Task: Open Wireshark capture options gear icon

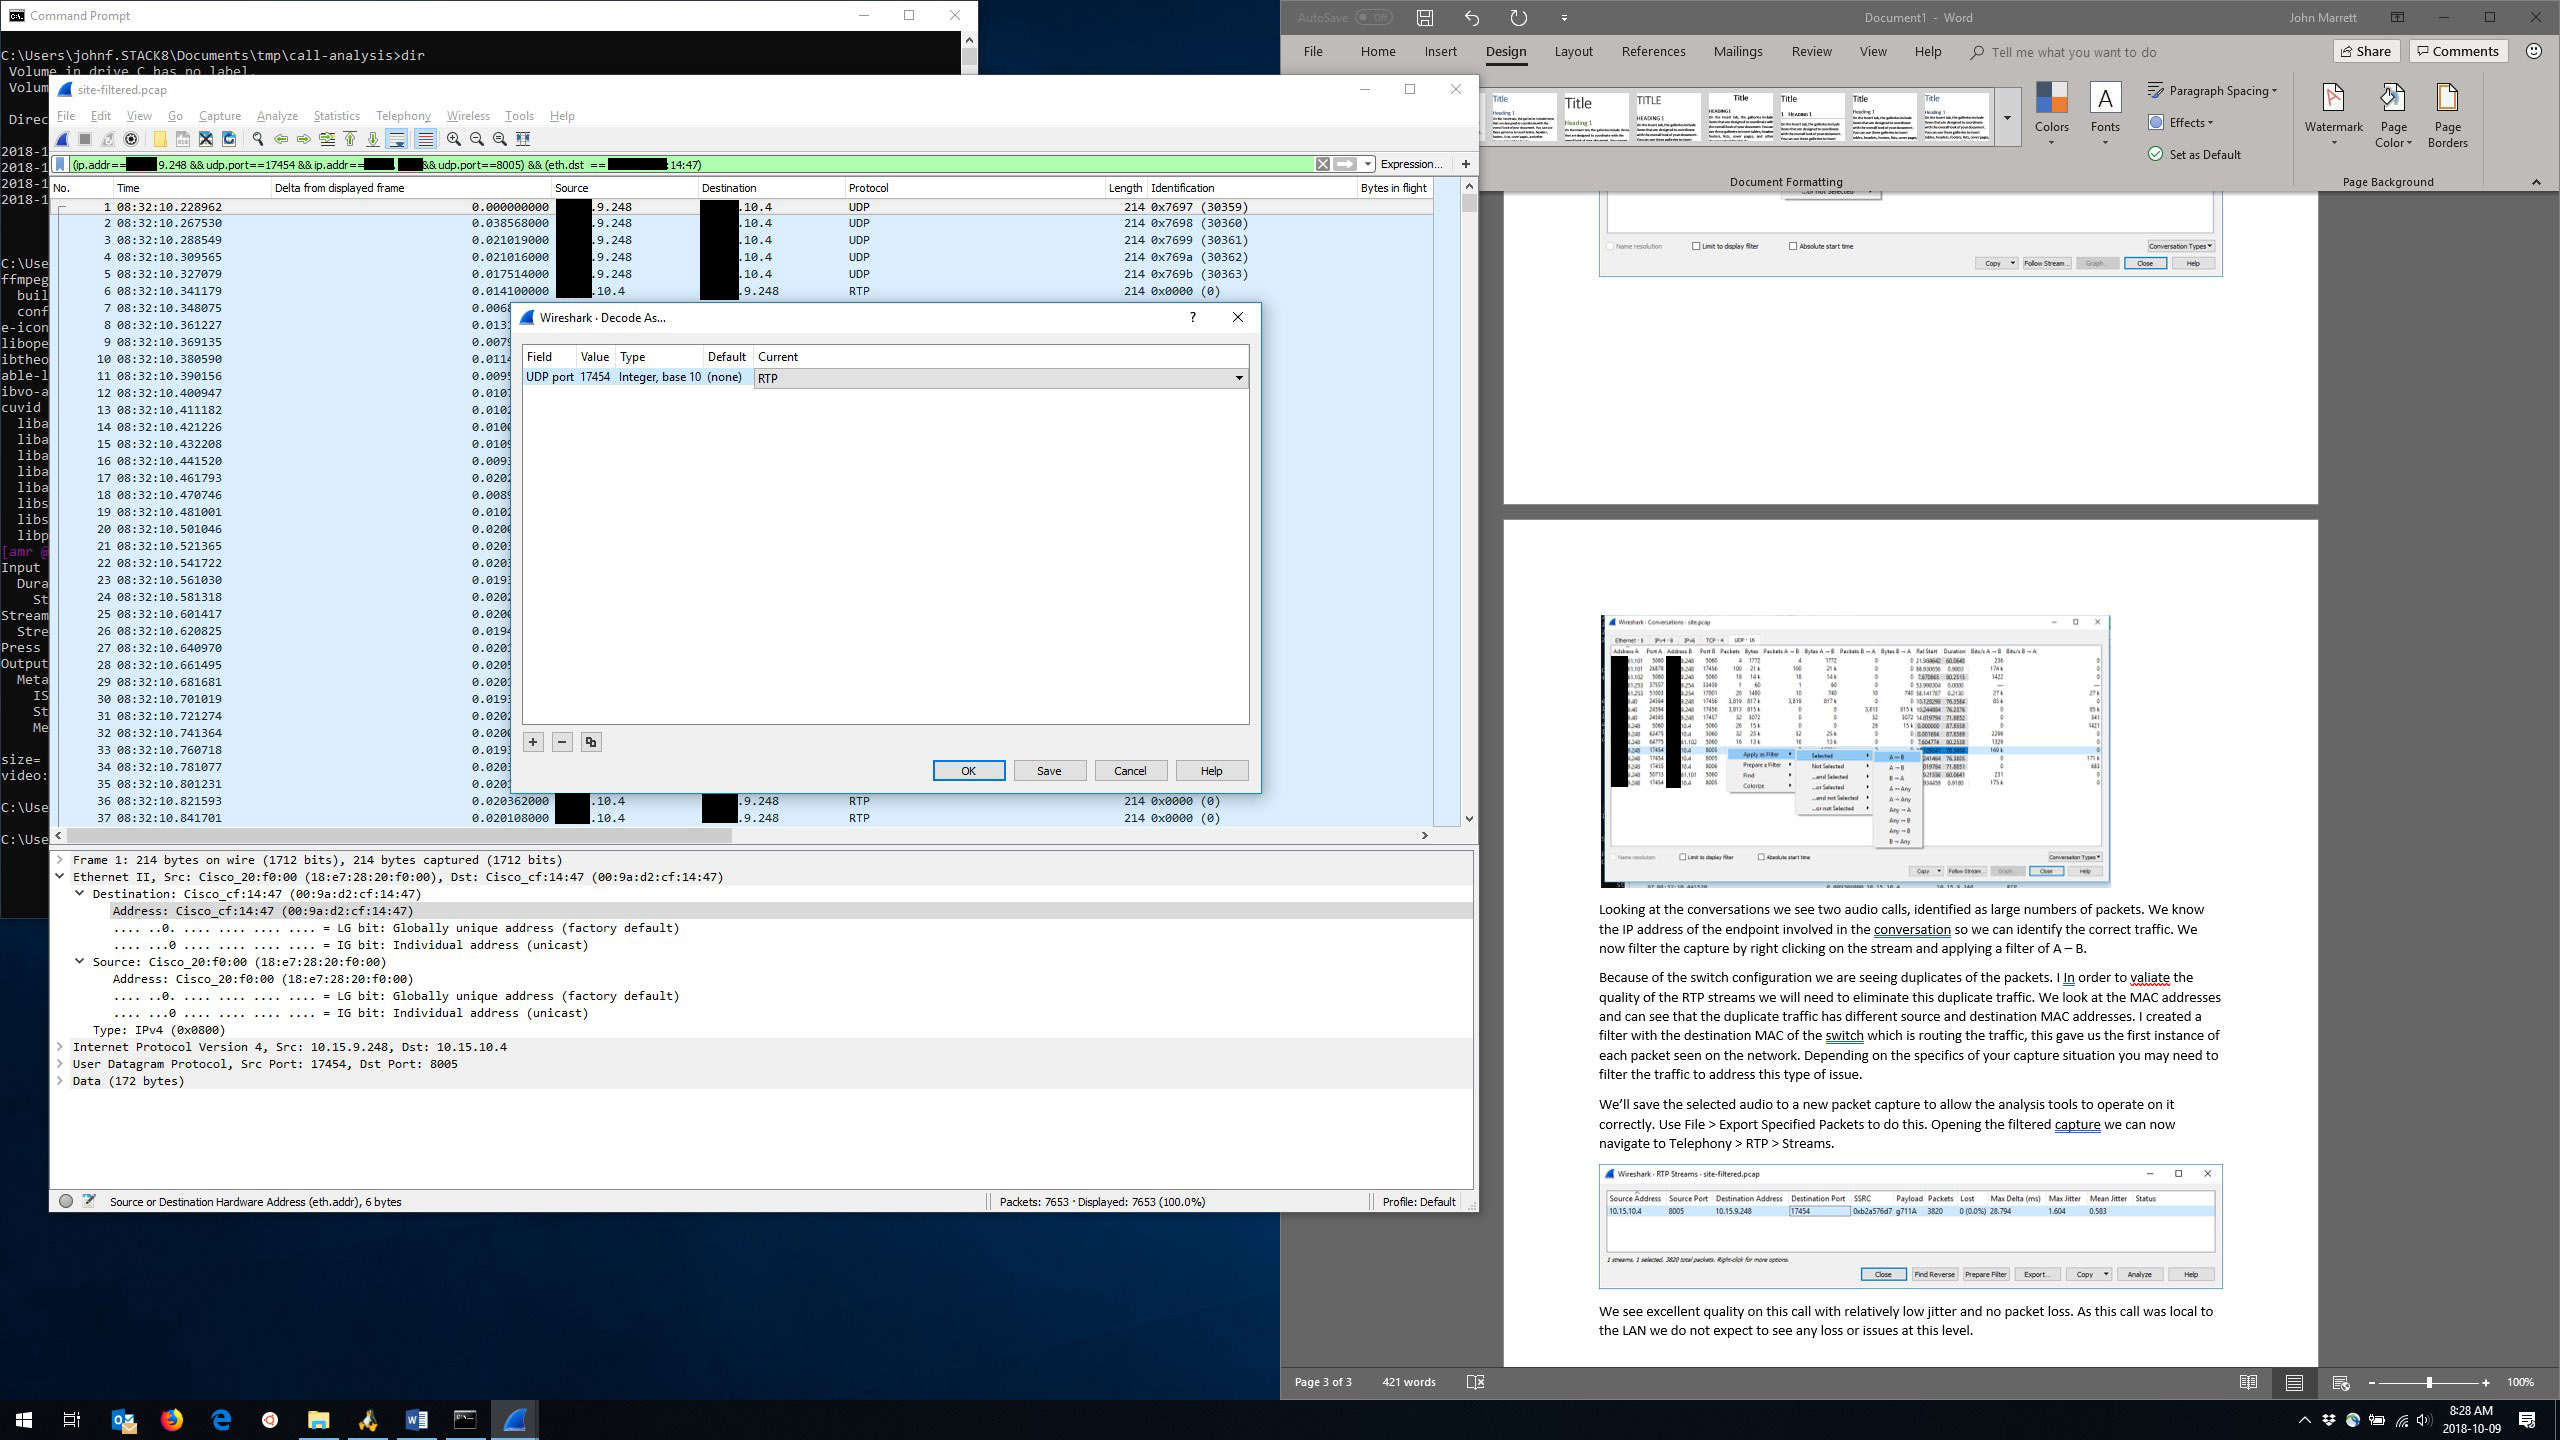Action: point(131,139)
